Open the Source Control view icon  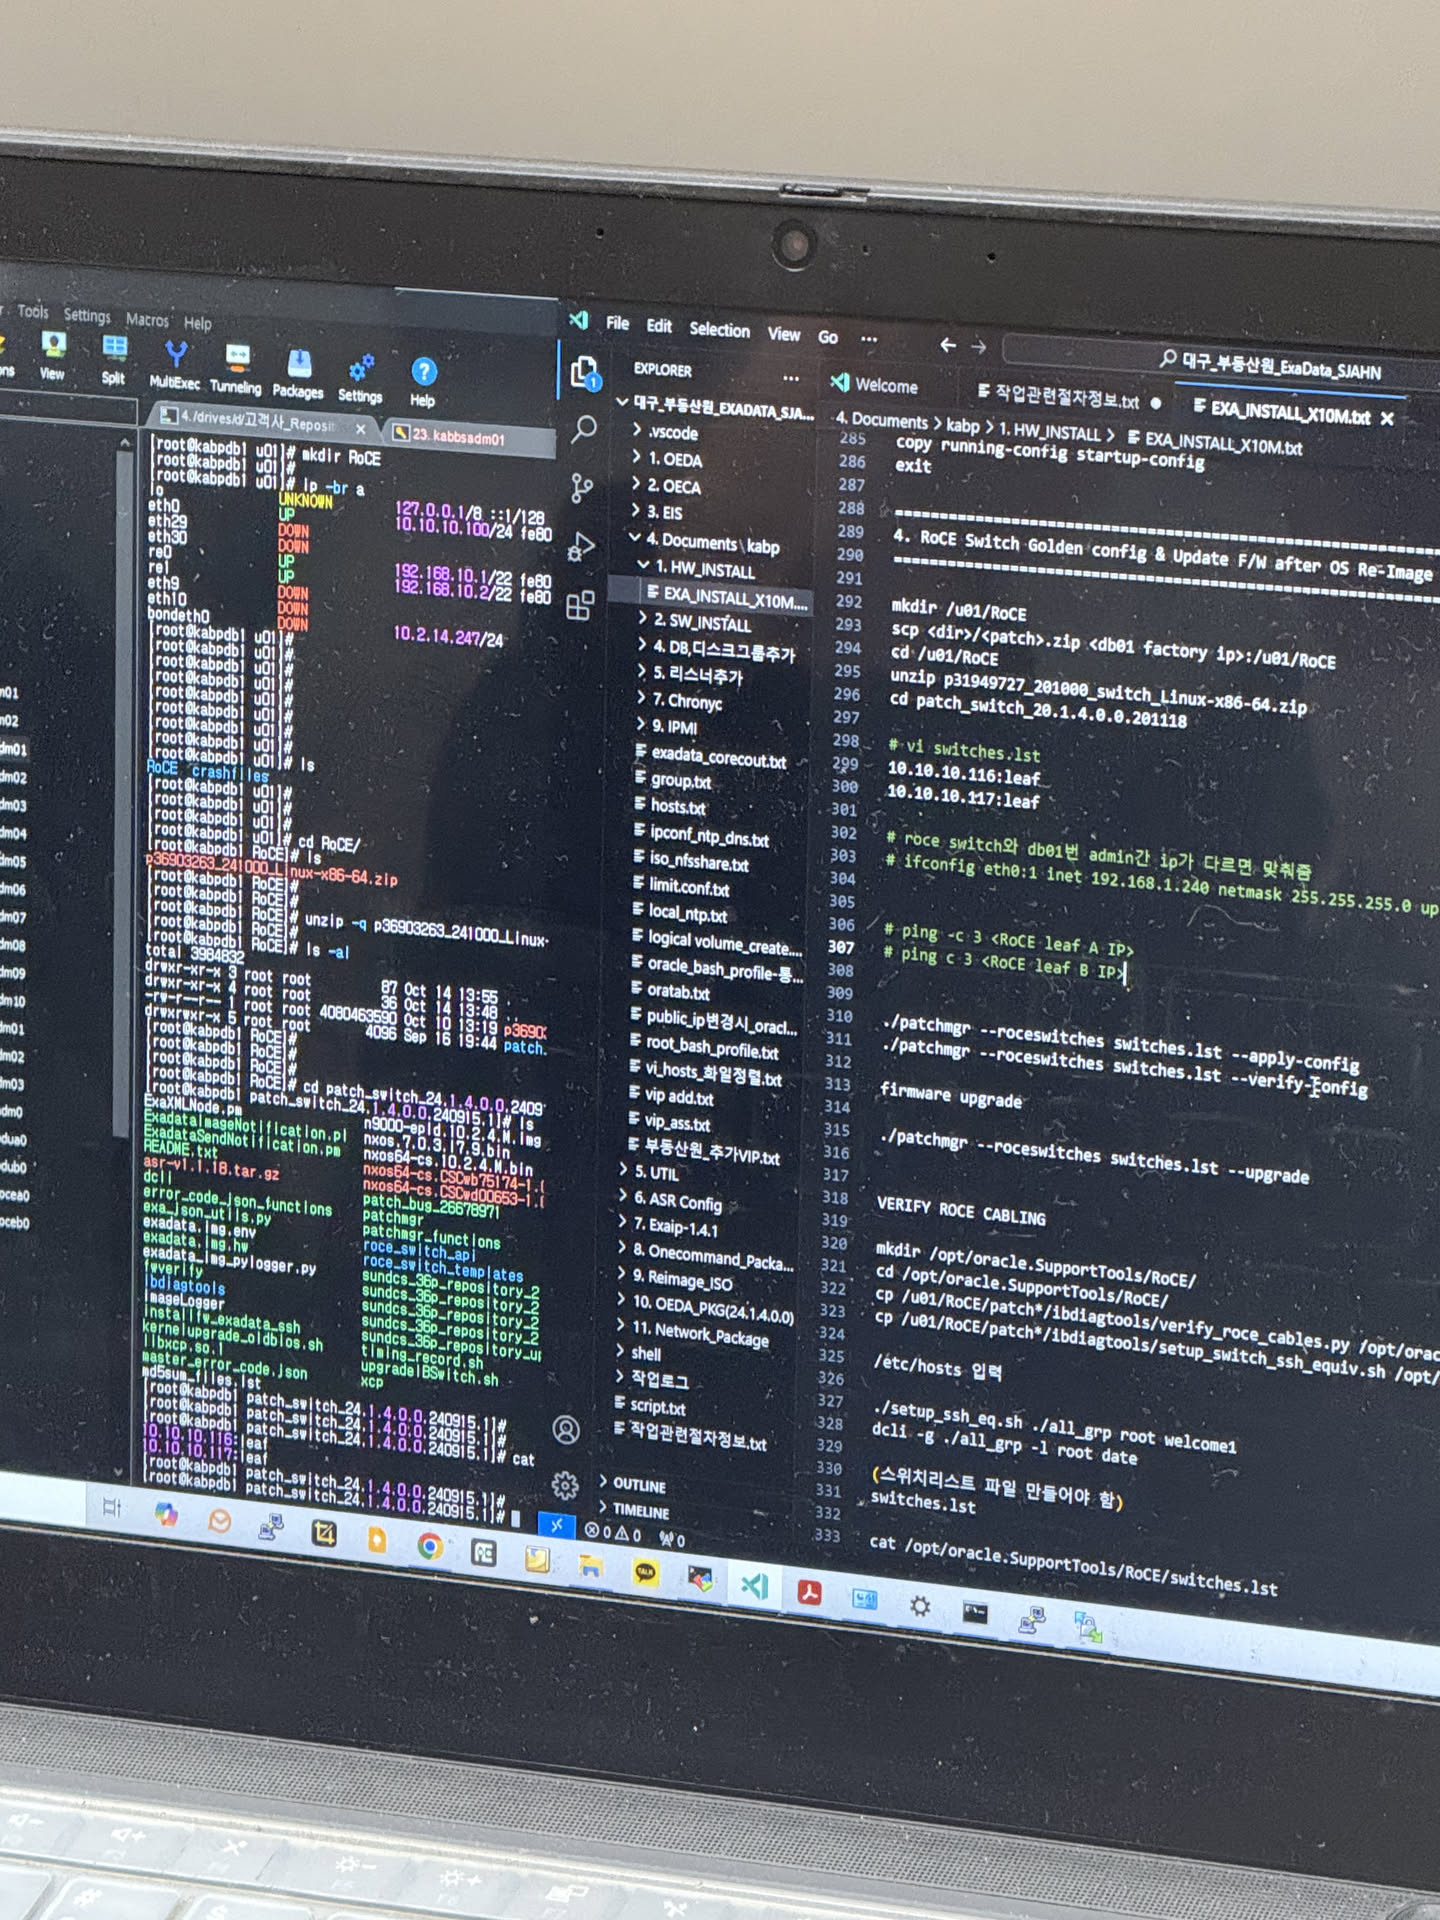click(582, 488)
